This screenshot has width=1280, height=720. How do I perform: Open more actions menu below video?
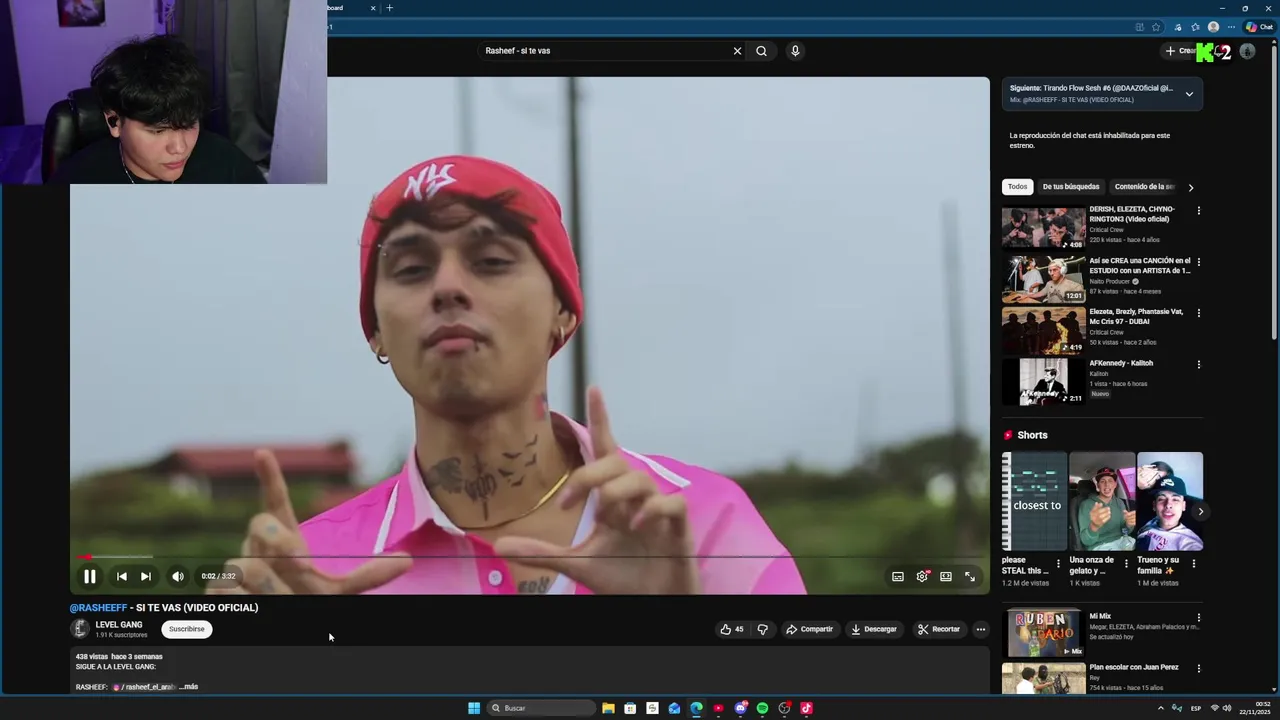point(981,629)
